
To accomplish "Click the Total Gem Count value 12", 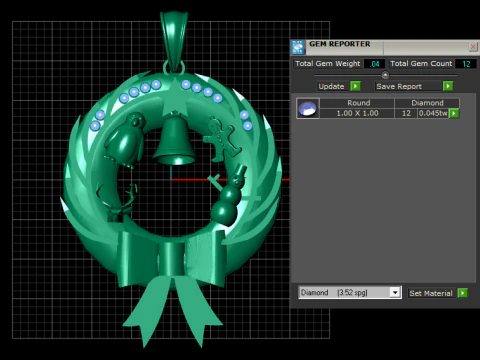I will [x=466, y=64].
